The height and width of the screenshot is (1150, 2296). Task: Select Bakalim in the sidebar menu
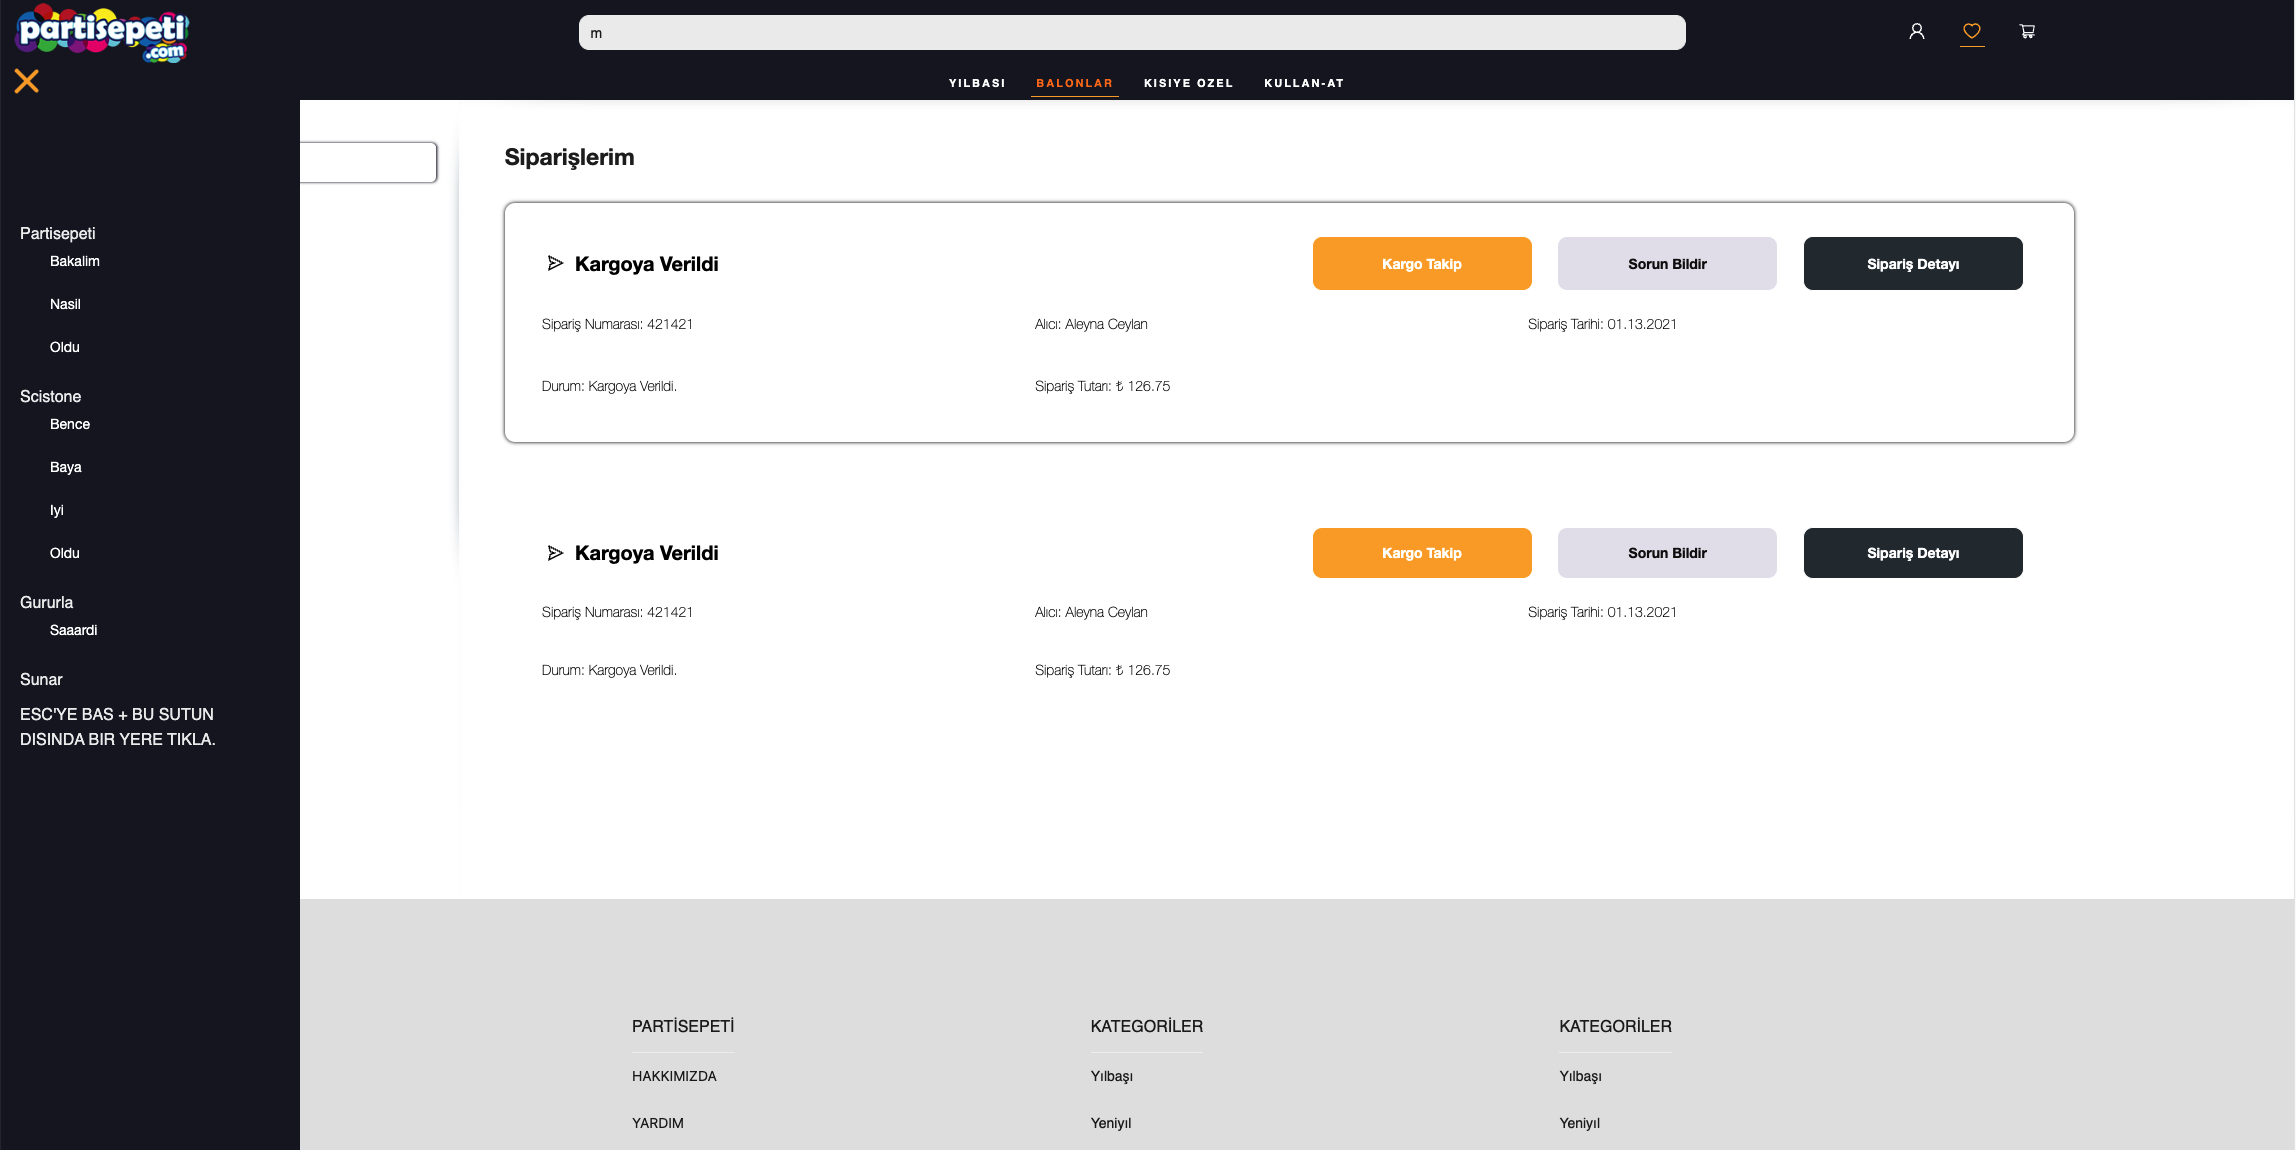pyautogui.click(x=75, y=261)
